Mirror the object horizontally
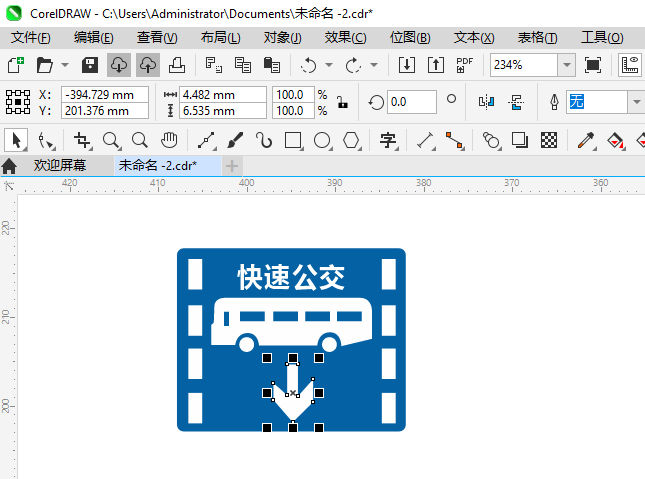The image size is (645, 479). pos(486,102)
